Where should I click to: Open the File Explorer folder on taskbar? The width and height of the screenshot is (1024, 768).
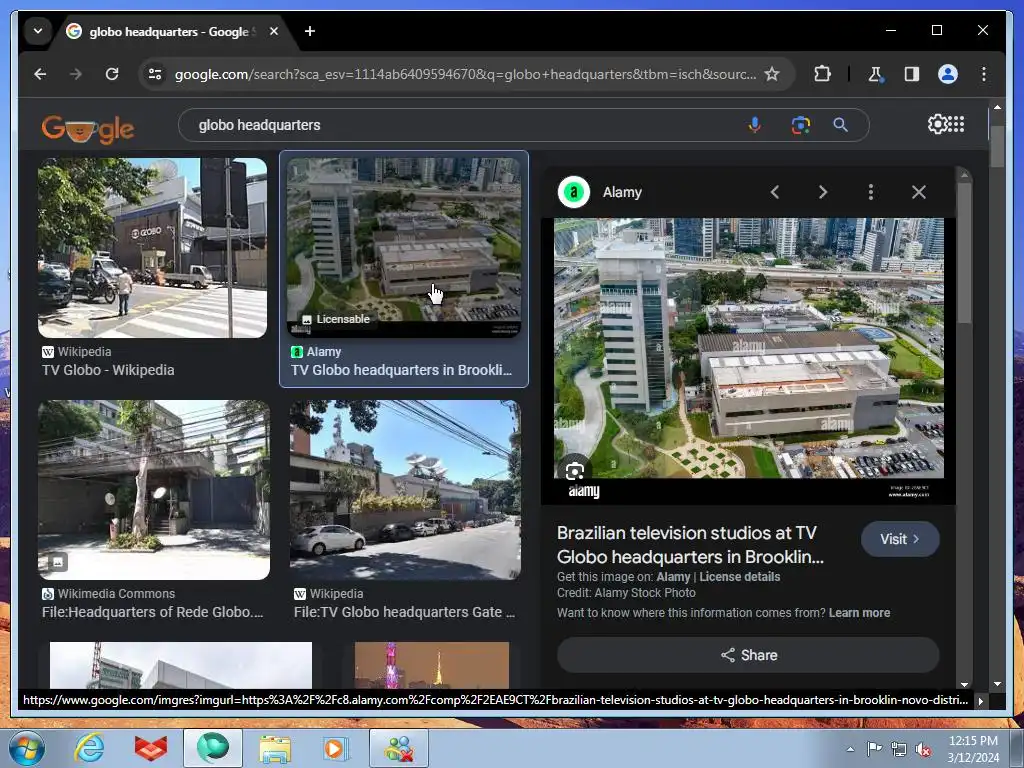tap(275, 748)
